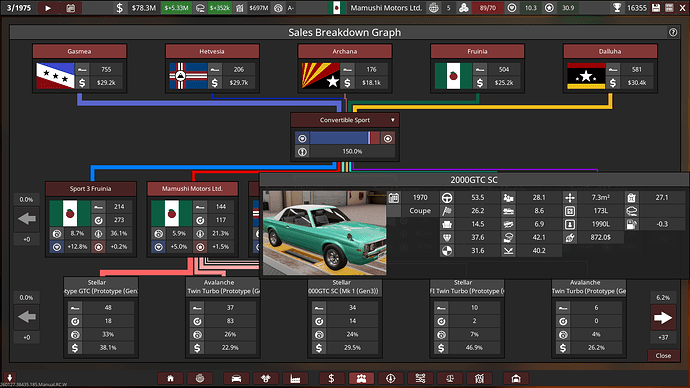This screenshot has width=690, height=388.
Task: Click the heart icon left of the share bar
Action: pyautogui.click(x=302, y=139)
